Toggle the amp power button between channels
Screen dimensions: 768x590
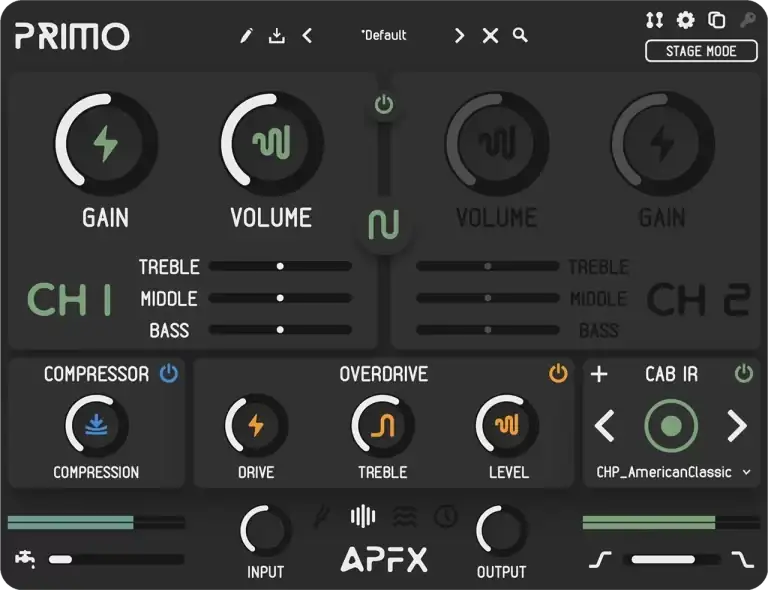tap(384, 104)
